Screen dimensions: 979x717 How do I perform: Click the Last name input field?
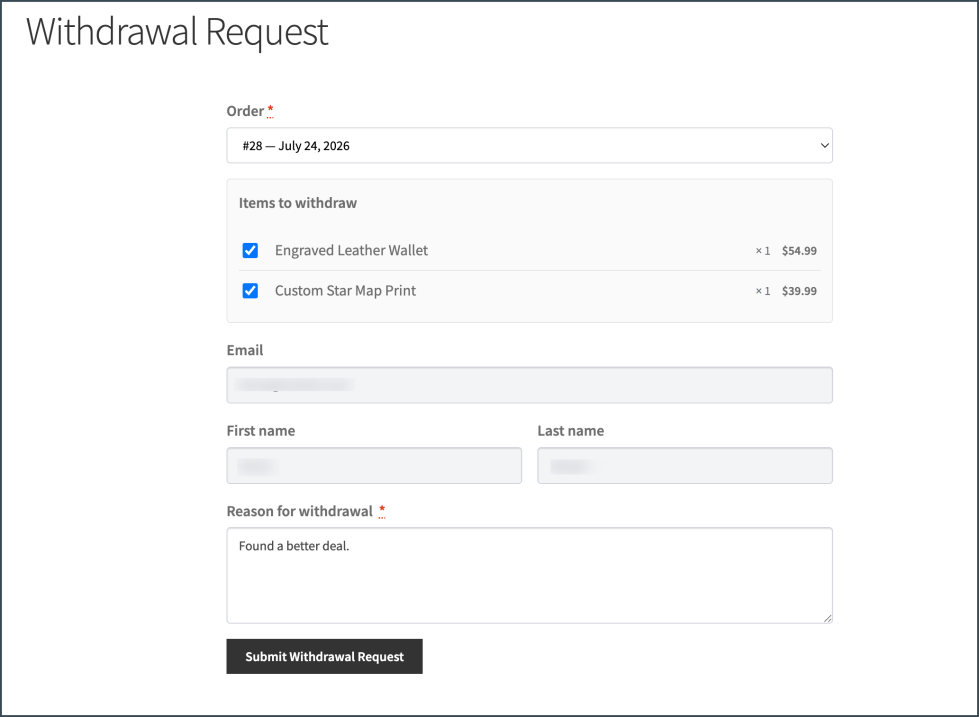[x=685, y=465]
